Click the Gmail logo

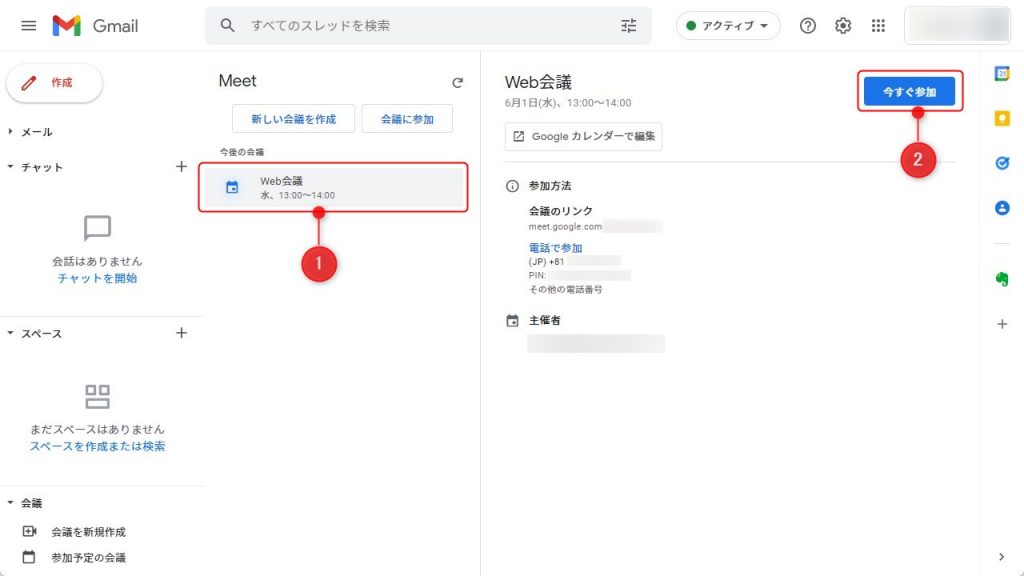tap(95, 25)
